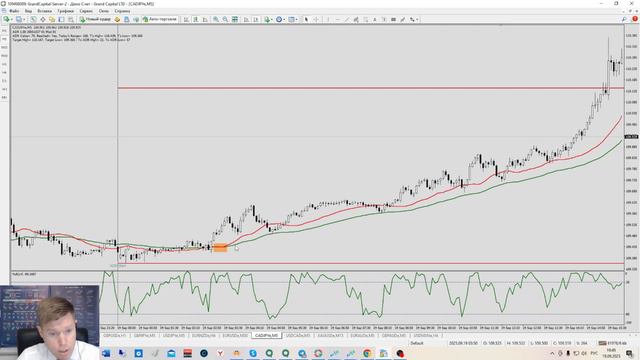Switch to H1 timeframe in side toolbar

[4, 64]
